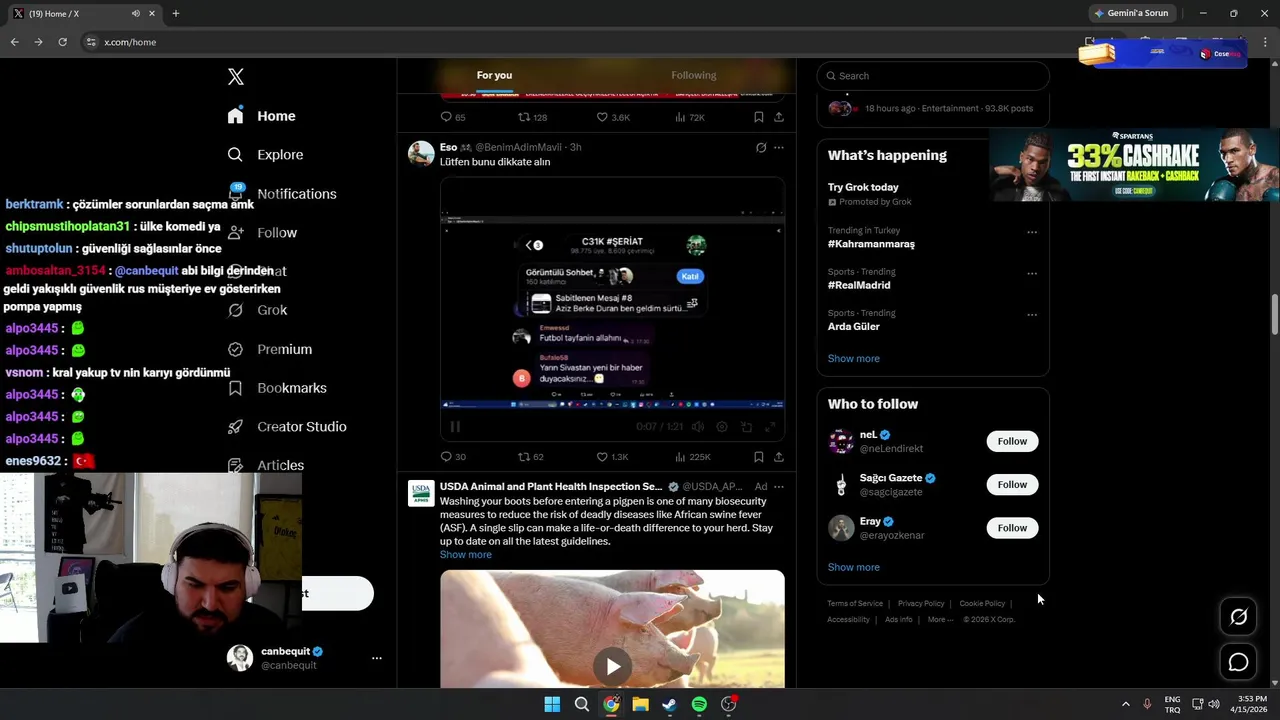Click views icon showing 72K
The height and width of the screenshot is (720, 1280).
(680, 117)
